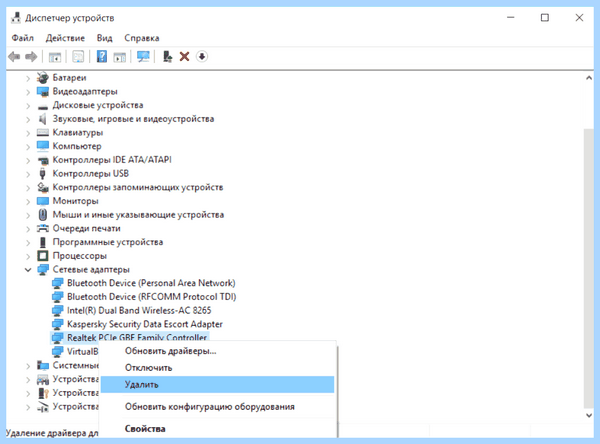
Task: Select the Сетевые адаптеры network icon
Action: (x=43, y=269)
